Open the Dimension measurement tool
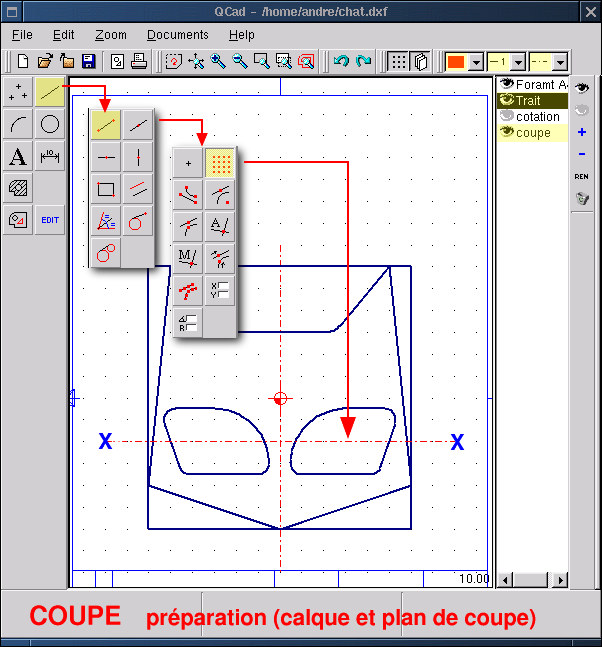602x647 pixels. [x=50, y=156]
